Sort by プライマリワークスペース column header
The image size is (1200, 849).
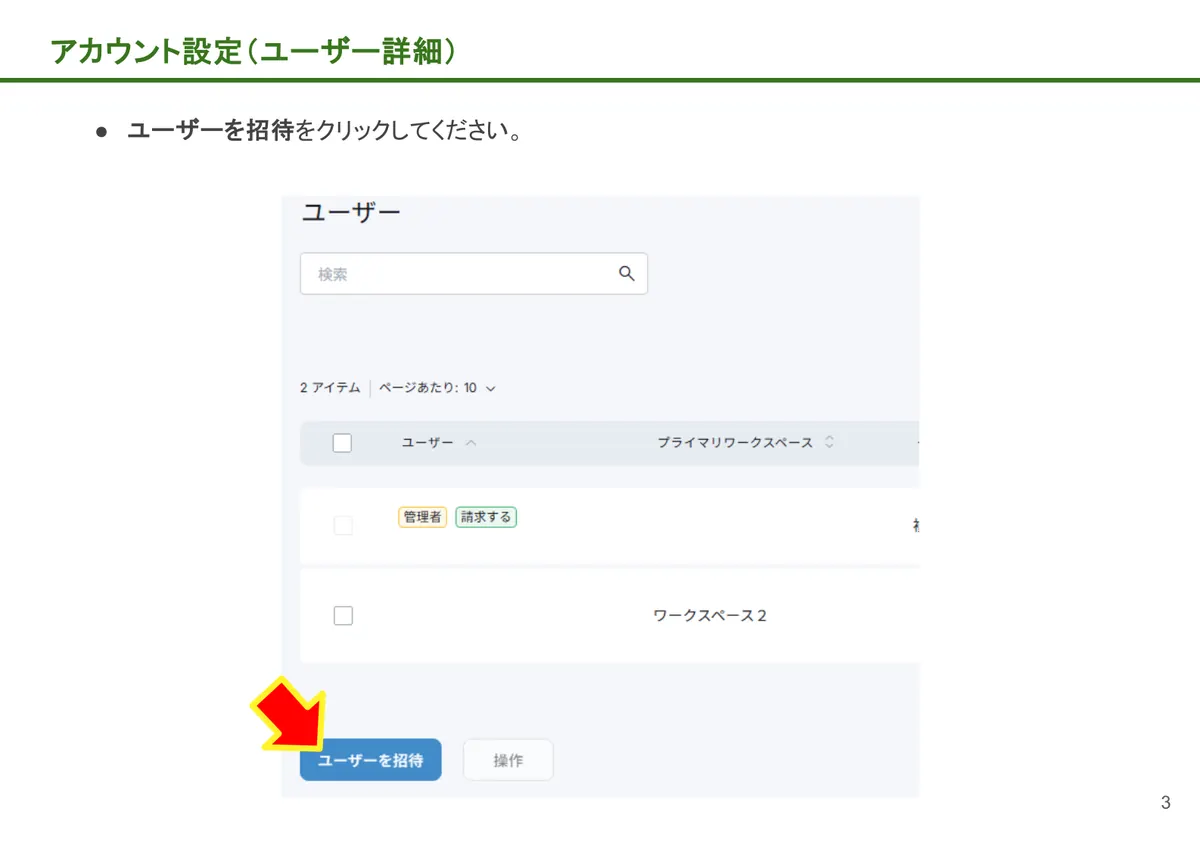click(735, 442)
